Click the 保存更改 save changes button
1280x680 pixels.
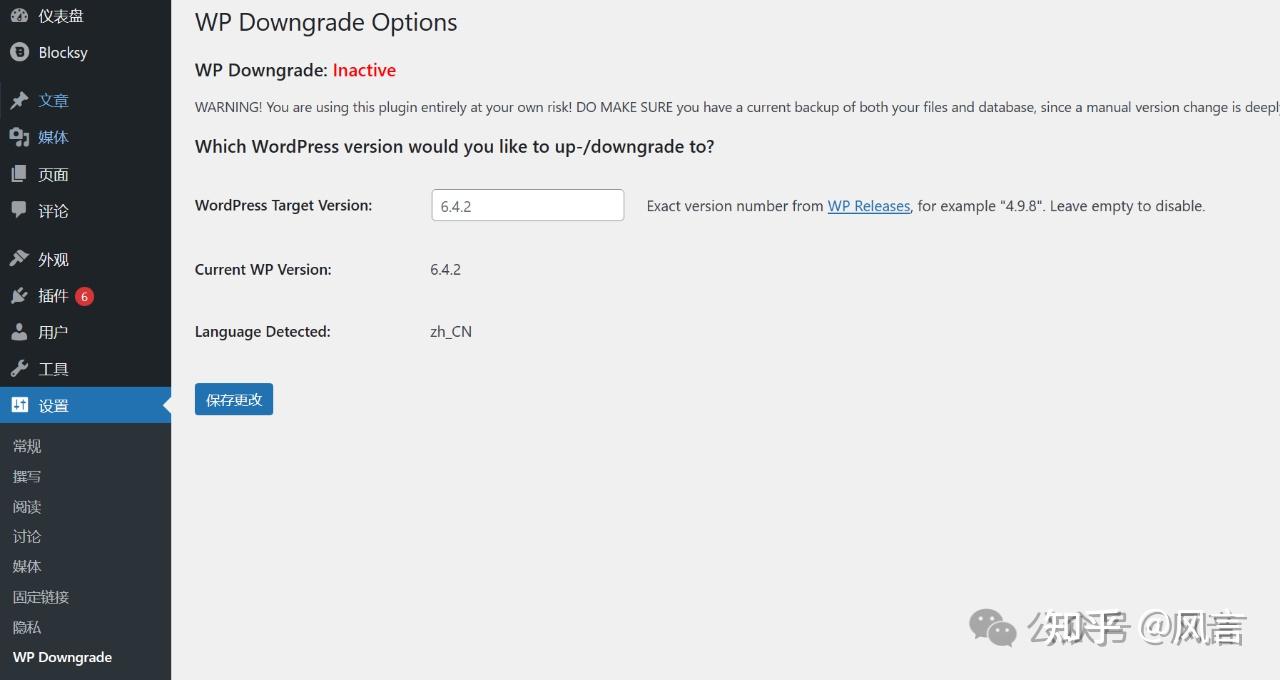coord(233,399)
